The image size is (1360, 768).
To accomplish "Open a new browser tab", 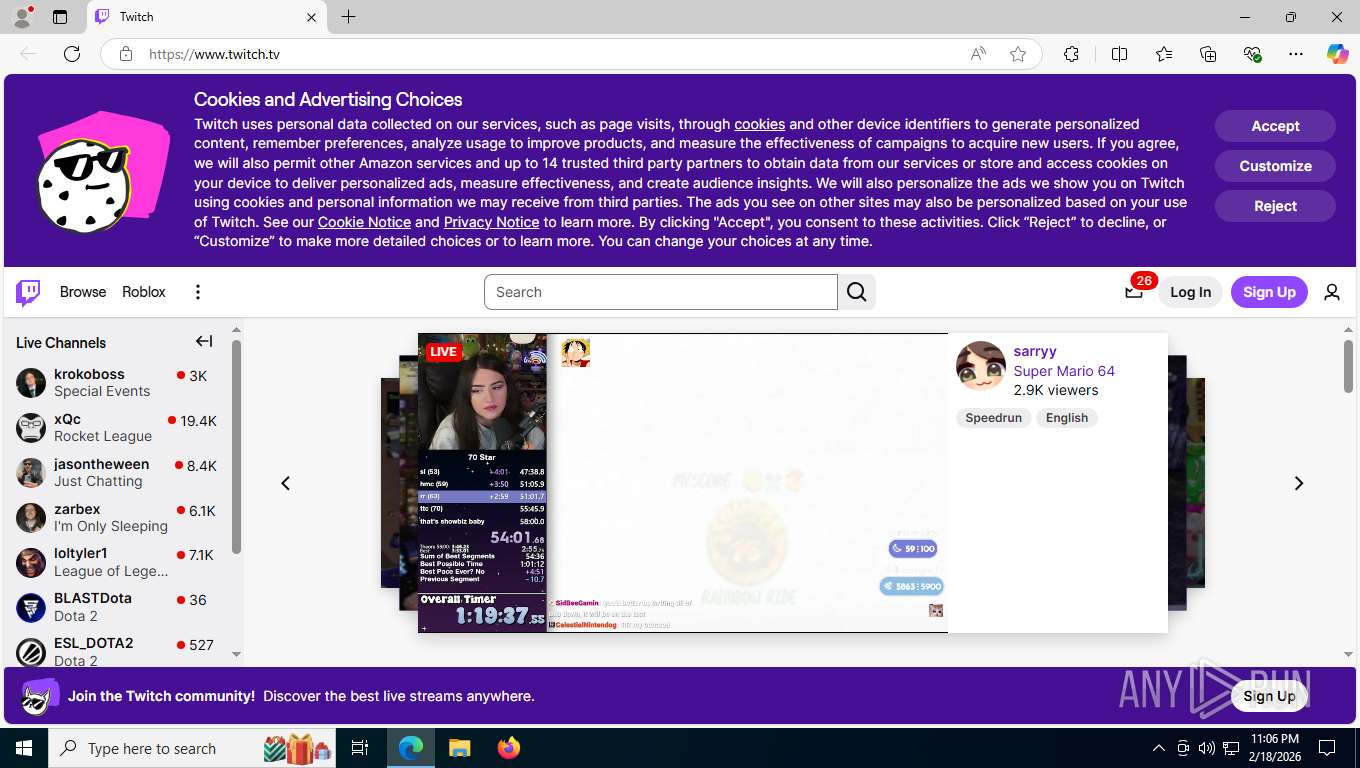I will (348, 17).
